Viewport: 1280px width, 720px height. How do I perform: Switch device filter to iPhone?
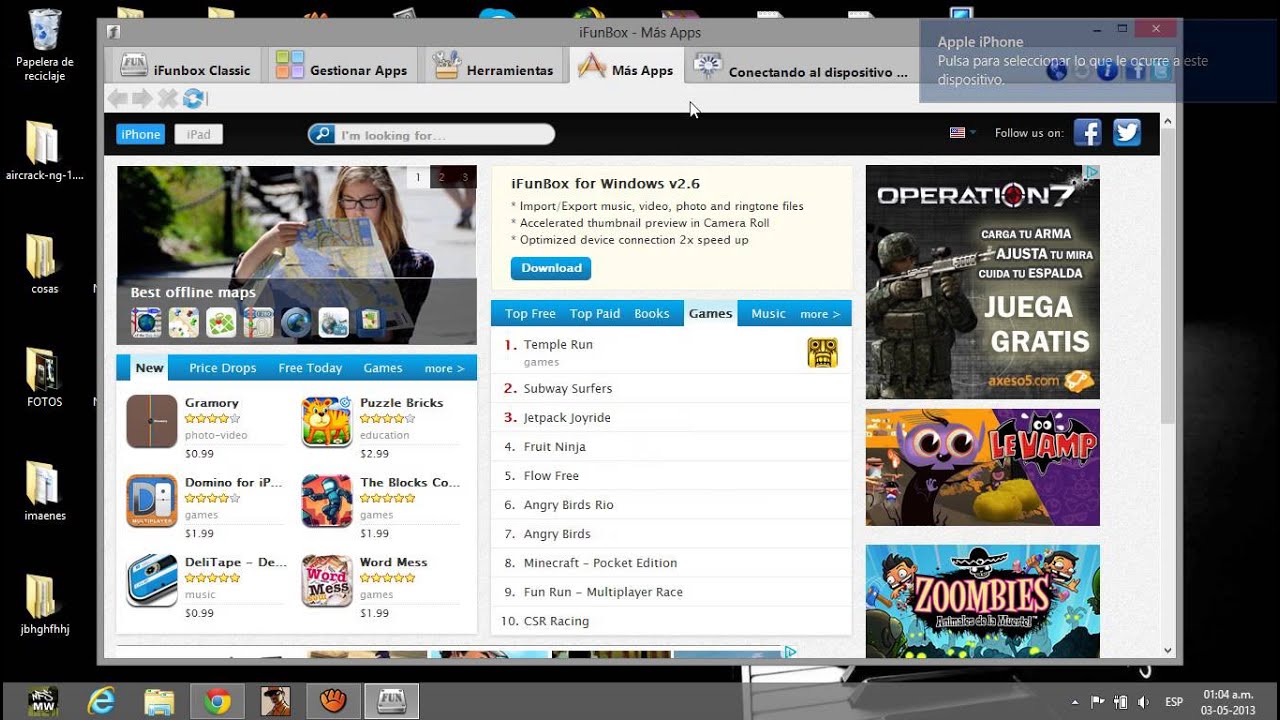[x=141, y=134]
